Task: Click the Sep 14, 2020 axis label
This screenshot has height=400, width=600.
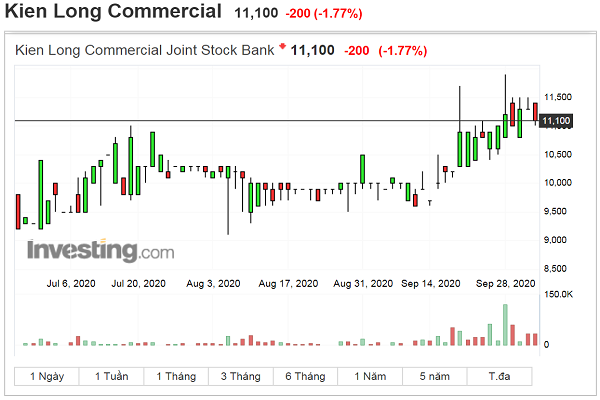Action: pos(430,284)
